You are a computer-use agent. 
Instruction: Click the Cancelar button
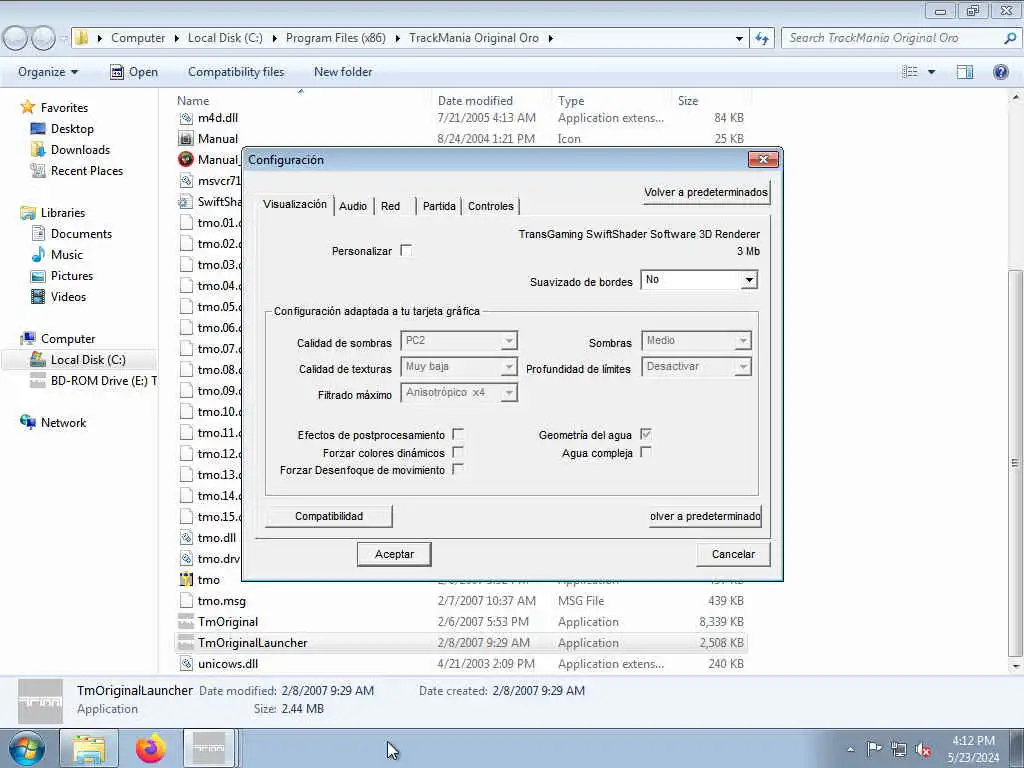[x=733, y=554]
